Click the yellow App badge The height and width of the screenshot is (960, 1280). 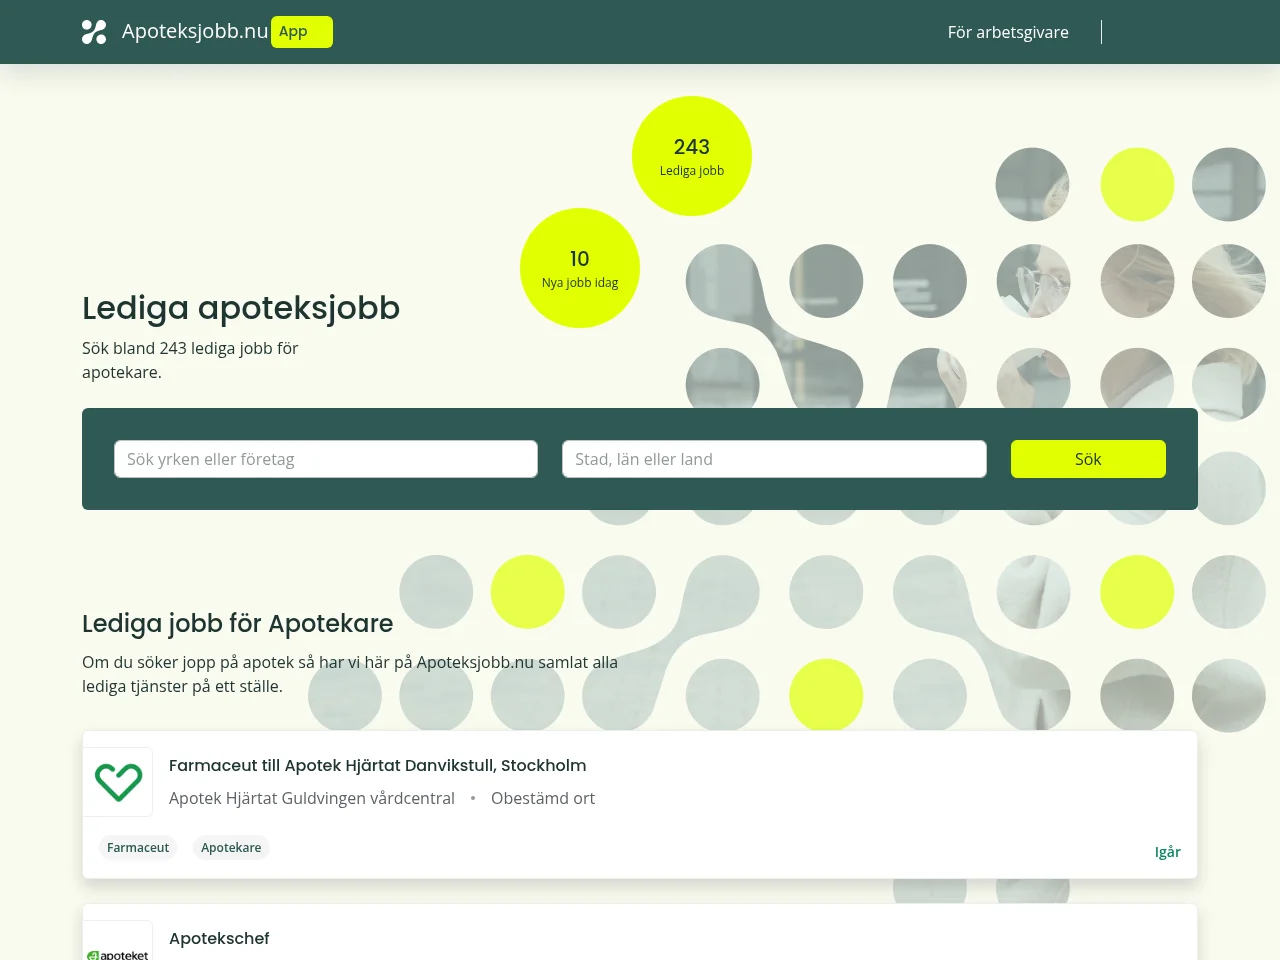(x=302, y=32)
